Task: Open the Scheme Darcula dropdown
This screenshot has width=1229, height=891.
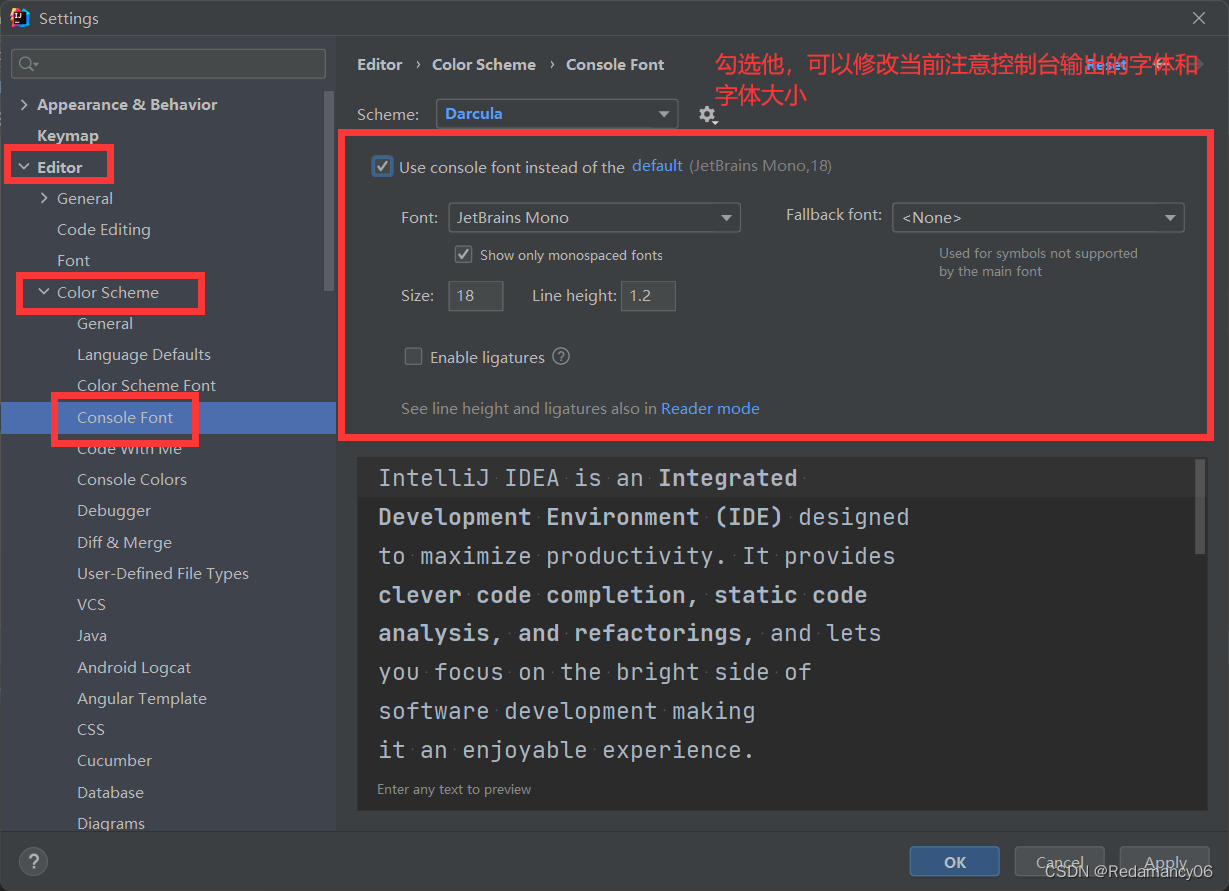Action: 557,114
